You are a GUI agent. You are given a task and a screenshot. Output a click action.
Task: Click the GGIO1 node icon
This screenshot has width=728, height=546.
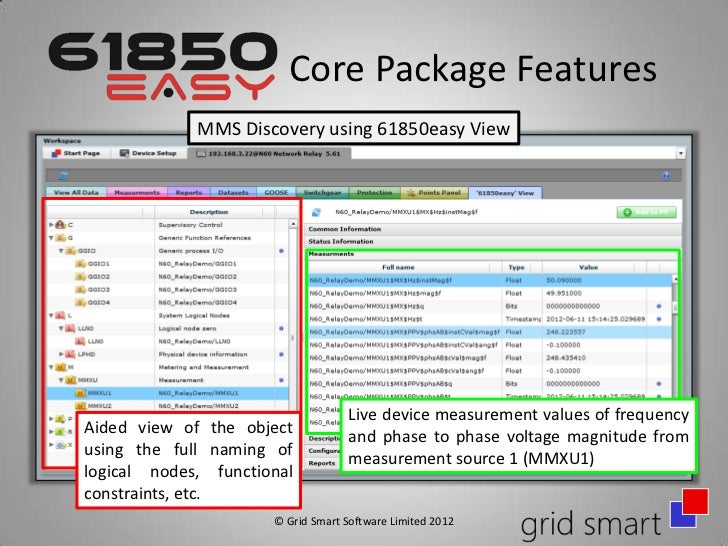80,264
